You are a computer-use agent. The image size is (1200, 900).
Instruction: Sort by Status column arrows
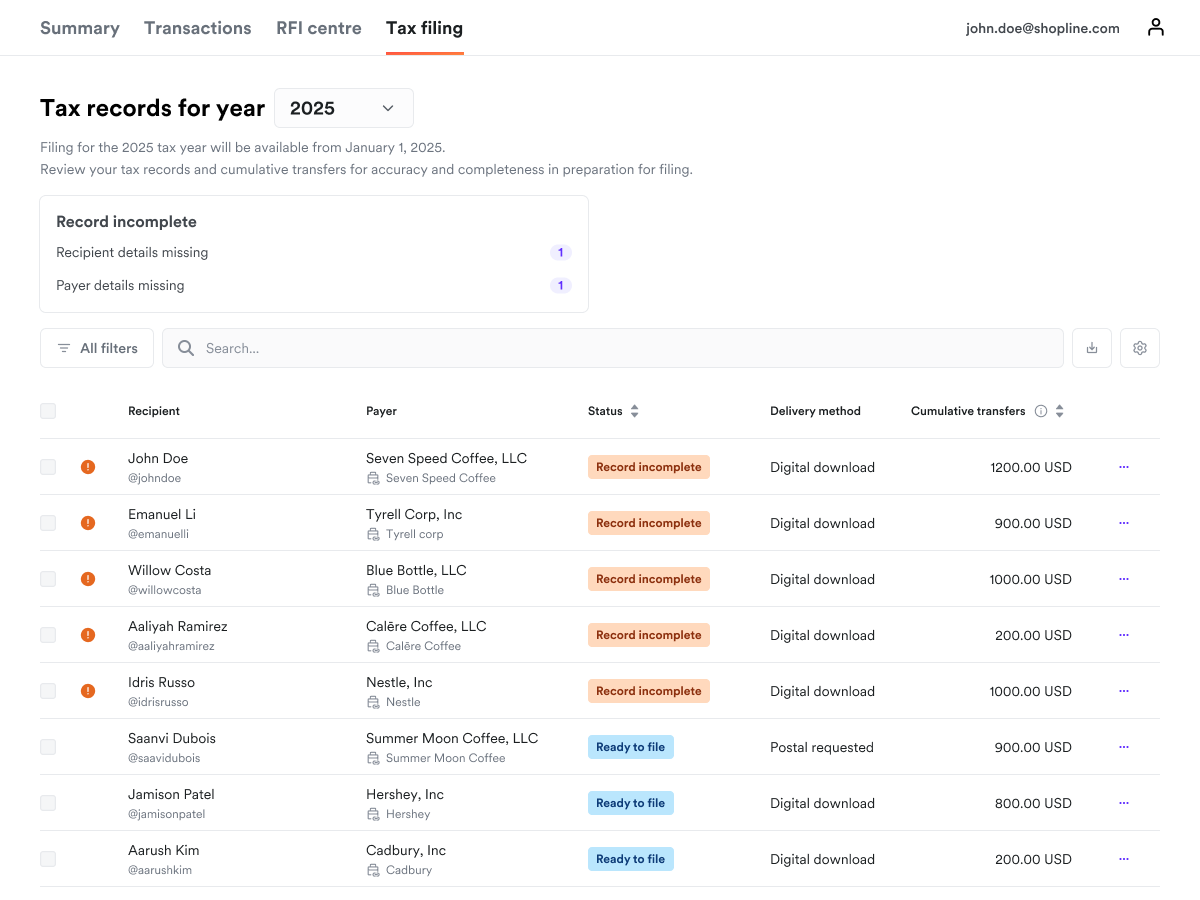tap(634, 411)
